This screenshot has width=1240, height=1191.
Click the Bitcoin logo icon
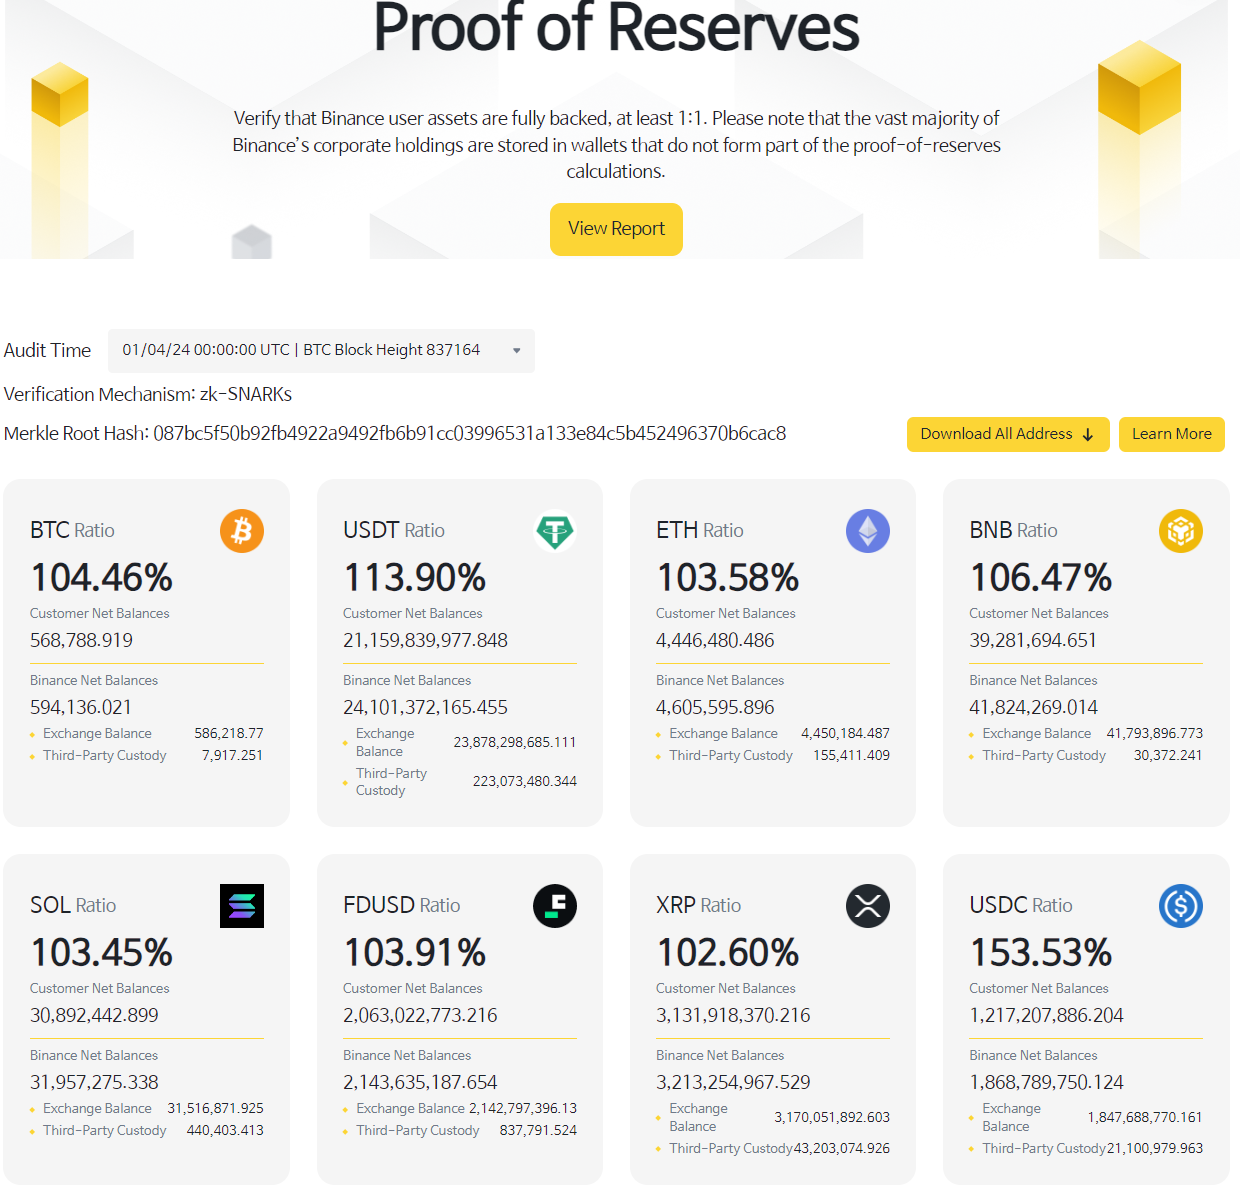coord(242,531)
